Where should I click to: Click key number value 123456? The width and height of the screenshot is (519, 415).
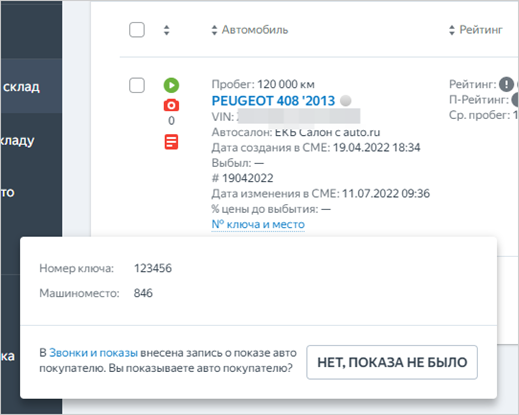click(x=153, y=268)
